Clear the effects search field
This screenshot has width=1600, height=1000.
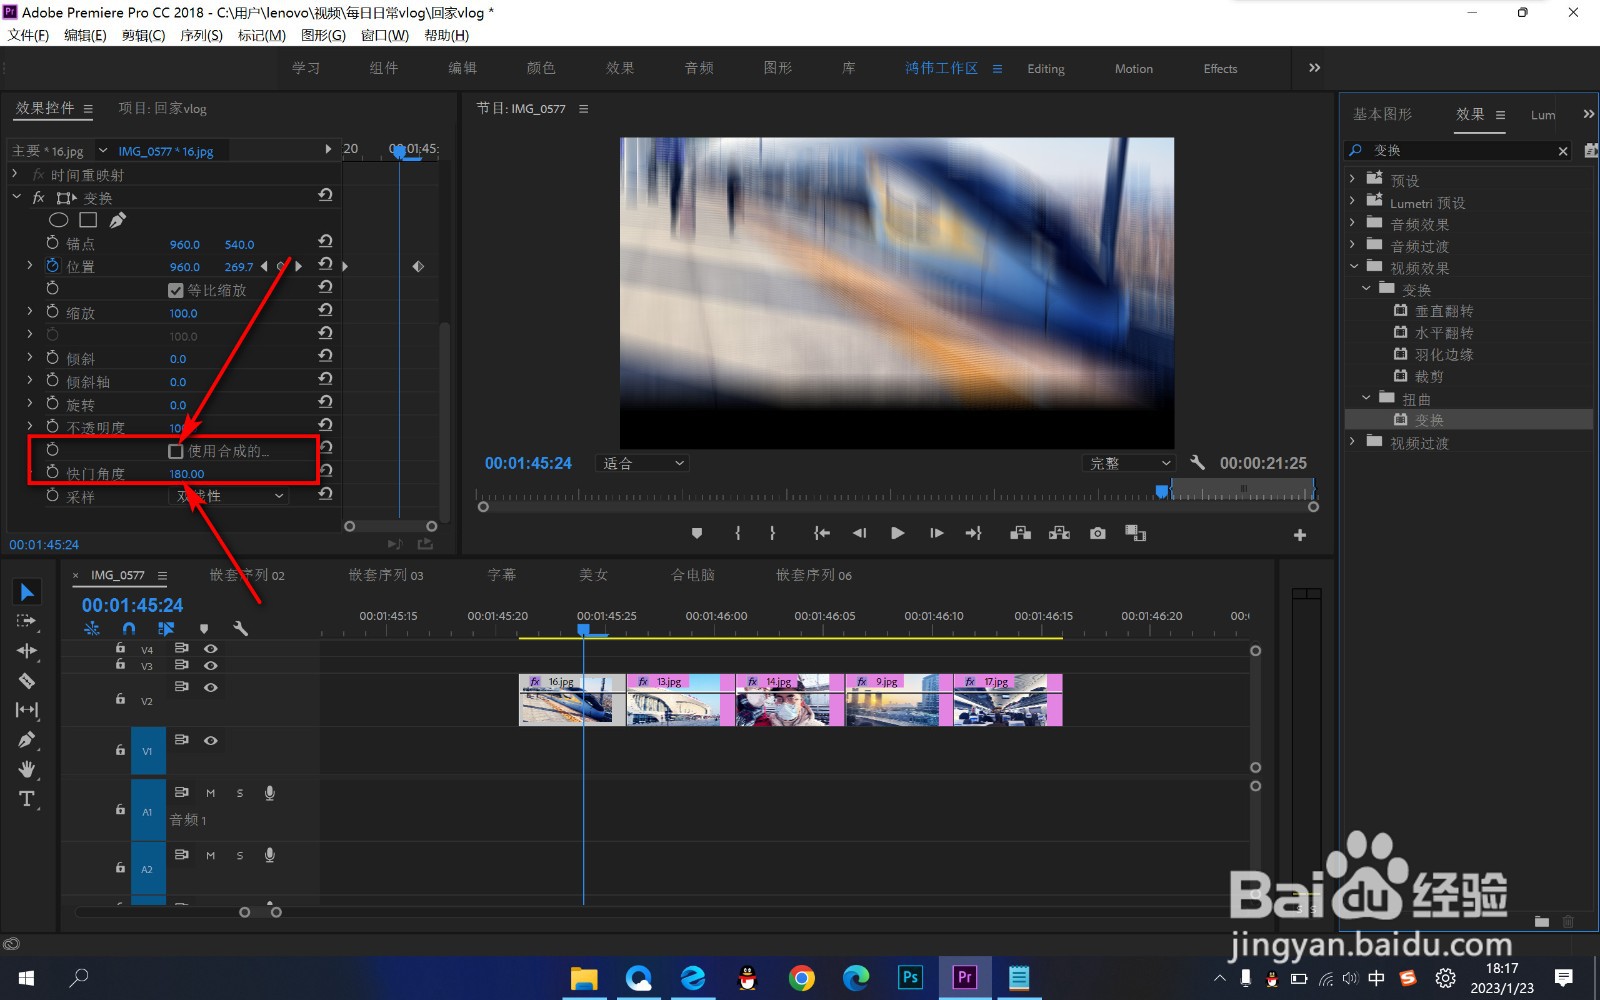(x=1563, y=151)
